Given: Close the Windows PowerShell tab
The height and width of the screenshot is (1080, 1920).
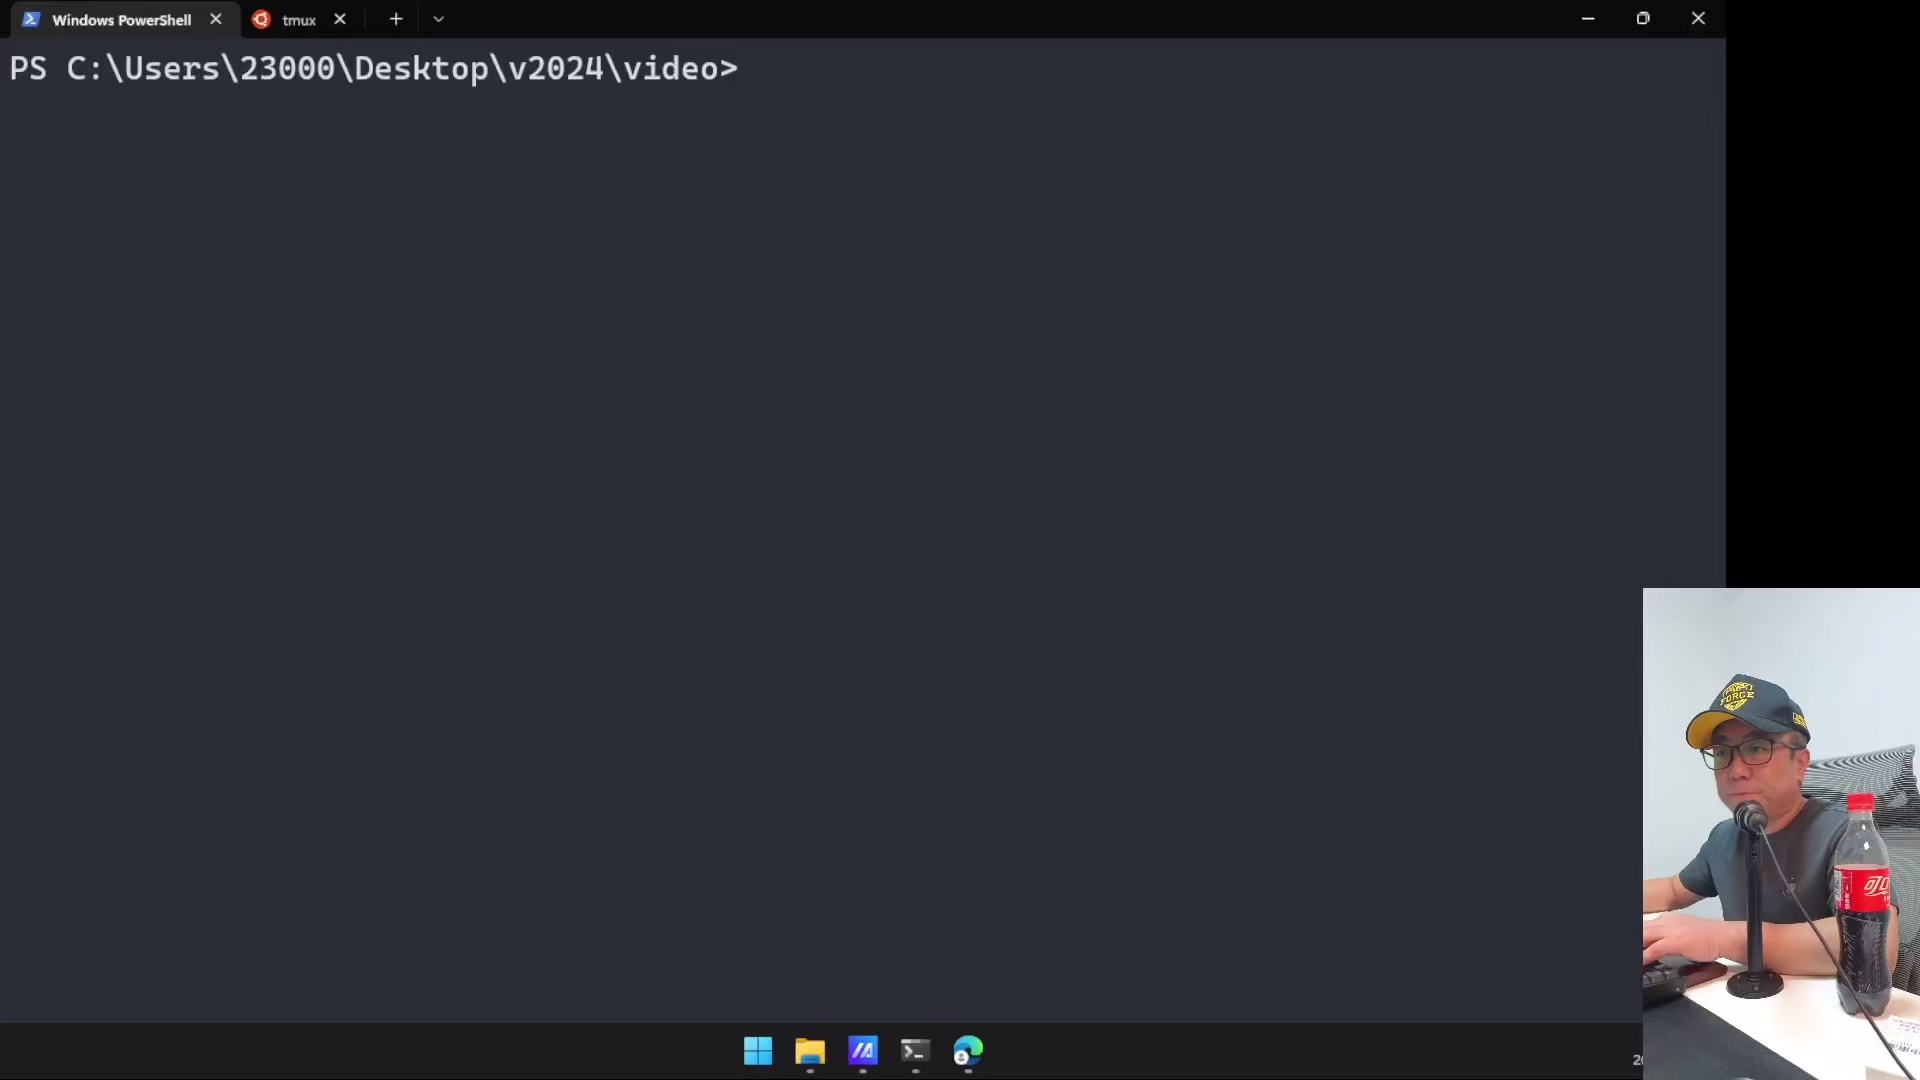Looking at the screenshot, I should point(216,19).
